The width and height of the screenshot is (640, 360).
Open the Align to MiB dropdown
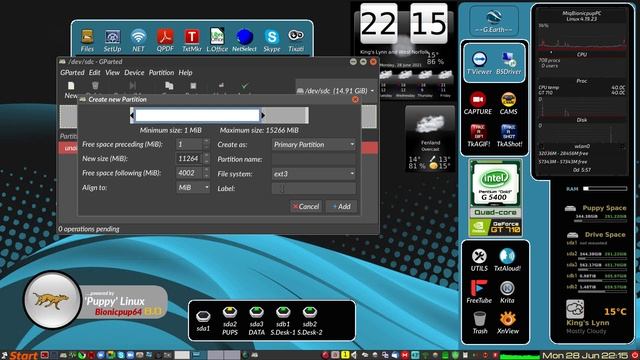(x=193, y=187)
